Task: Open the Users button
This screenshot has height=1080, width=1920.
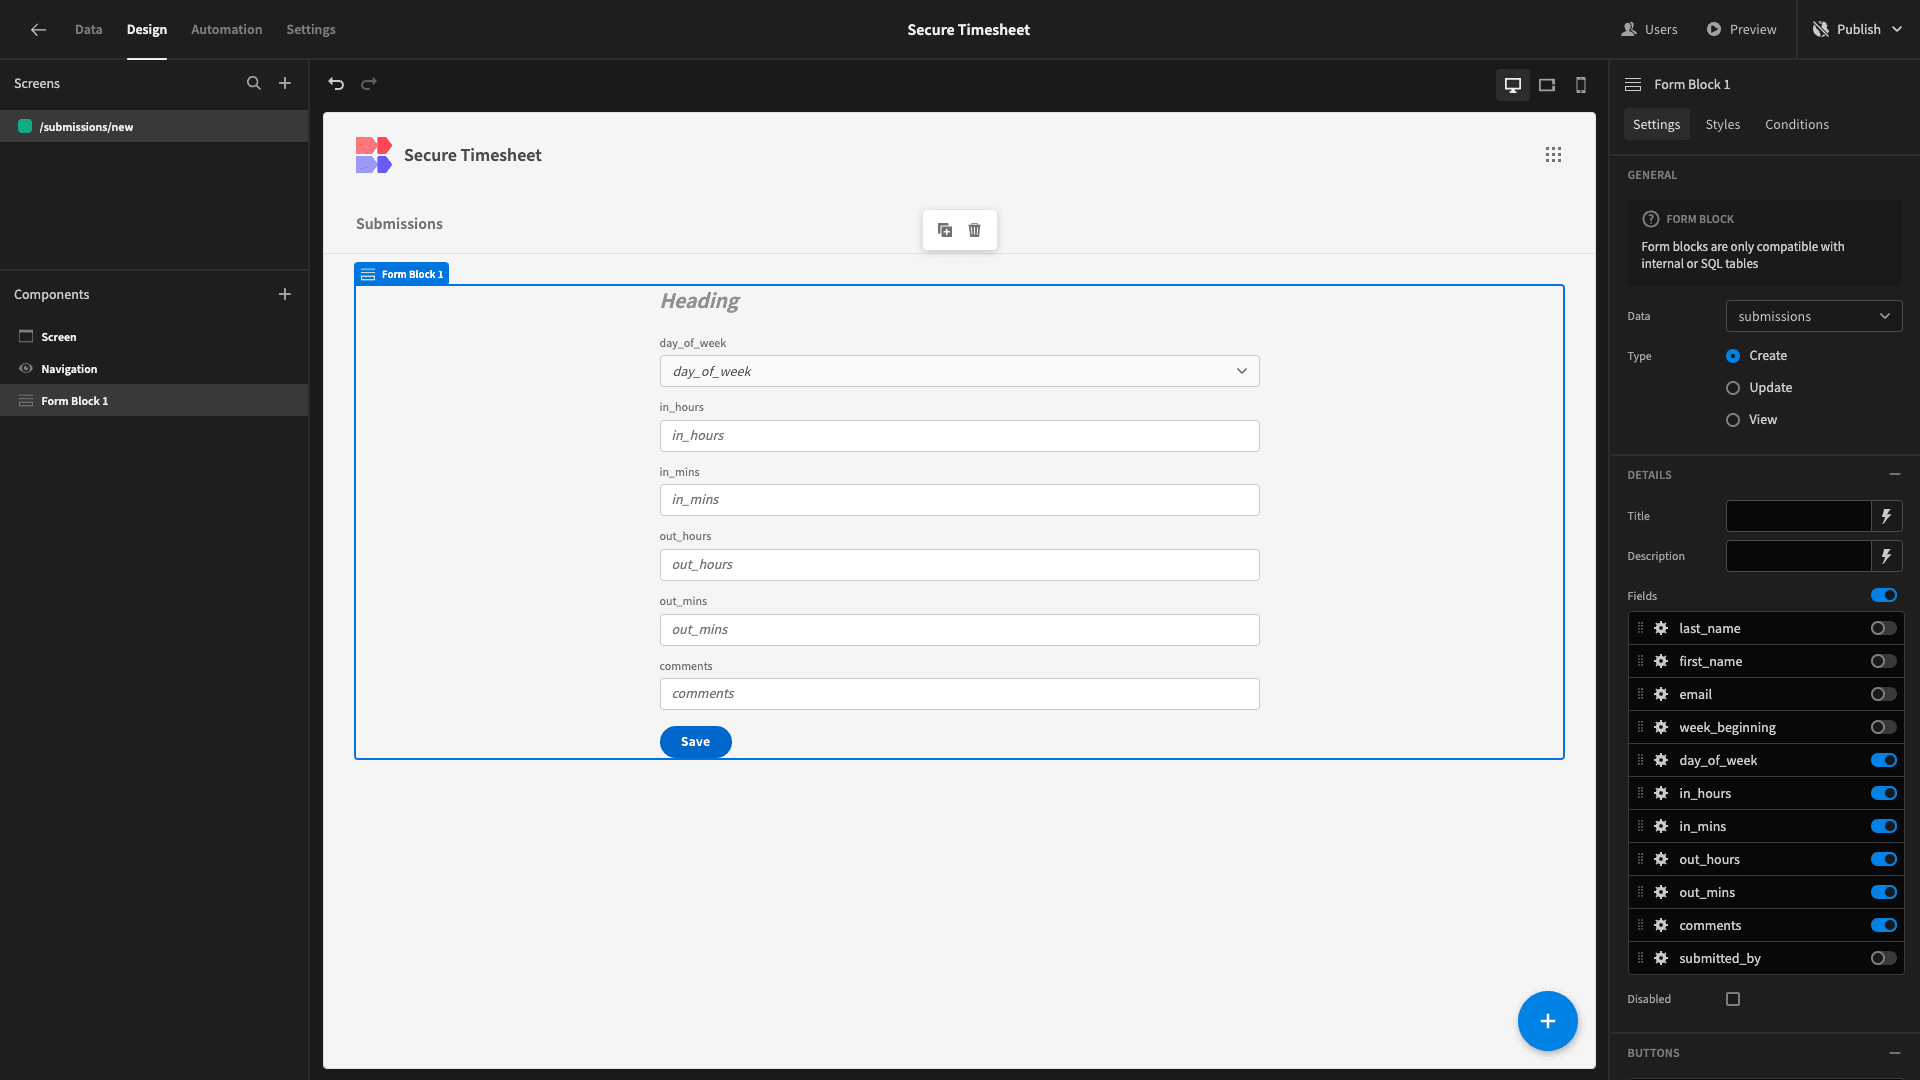Action: pos(1649,29)
